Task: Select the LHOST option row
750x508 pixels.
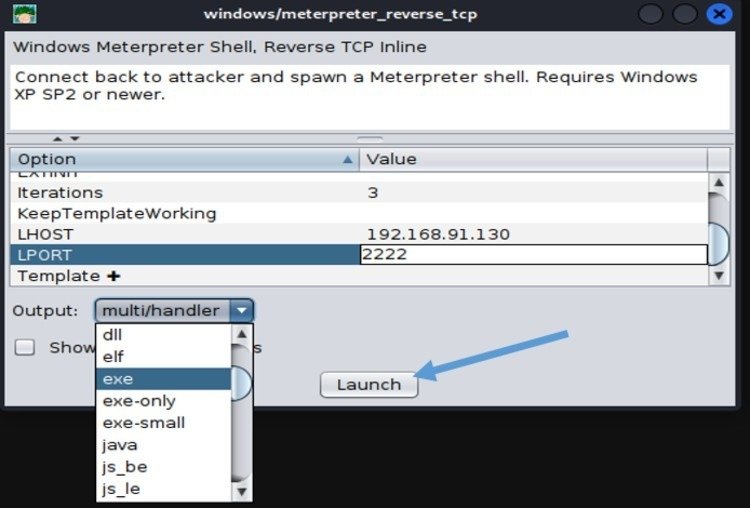Action: point(359,234)
